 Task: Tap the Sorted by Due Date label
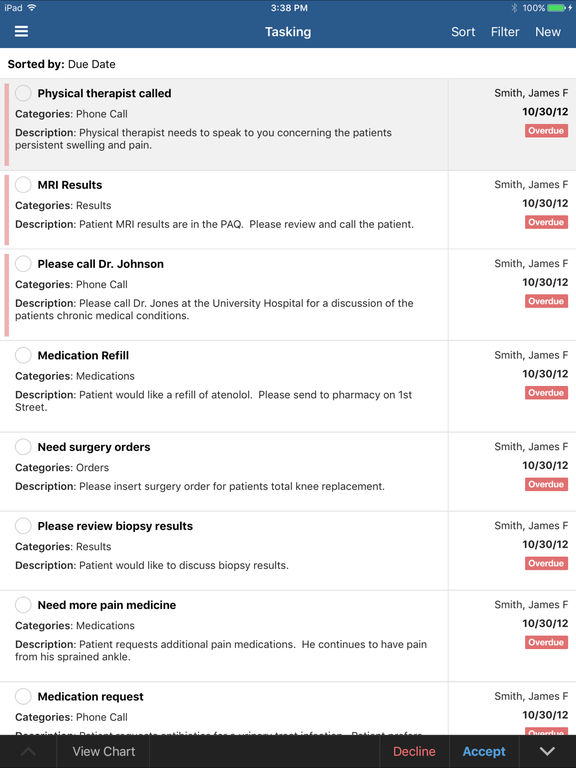[62, 64]
